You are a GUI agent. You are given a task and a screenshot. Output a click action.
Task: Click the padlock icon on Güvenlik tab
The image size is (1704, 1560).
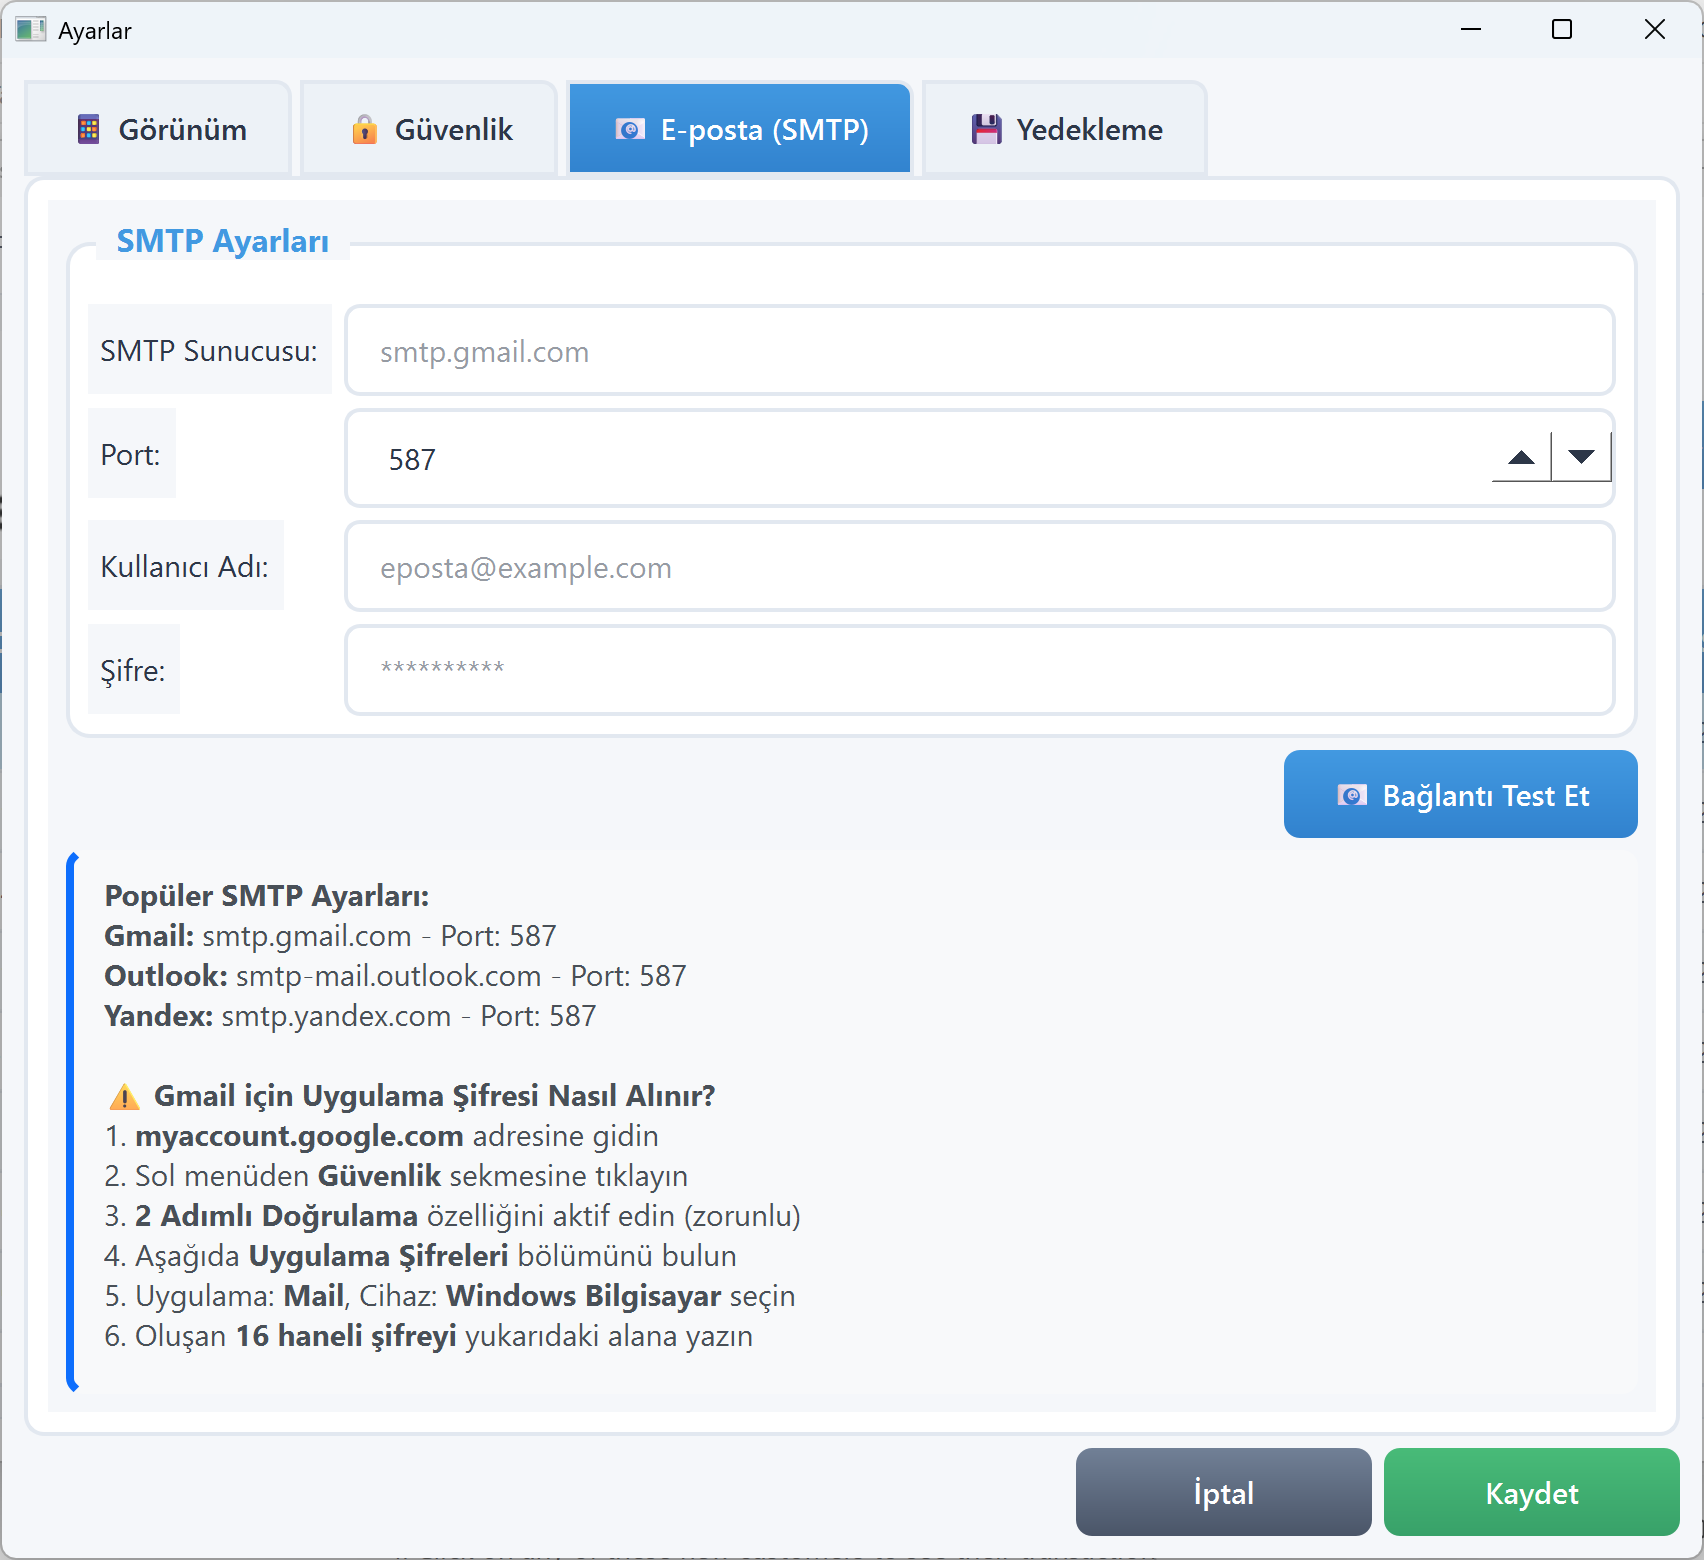pos(365,130)
